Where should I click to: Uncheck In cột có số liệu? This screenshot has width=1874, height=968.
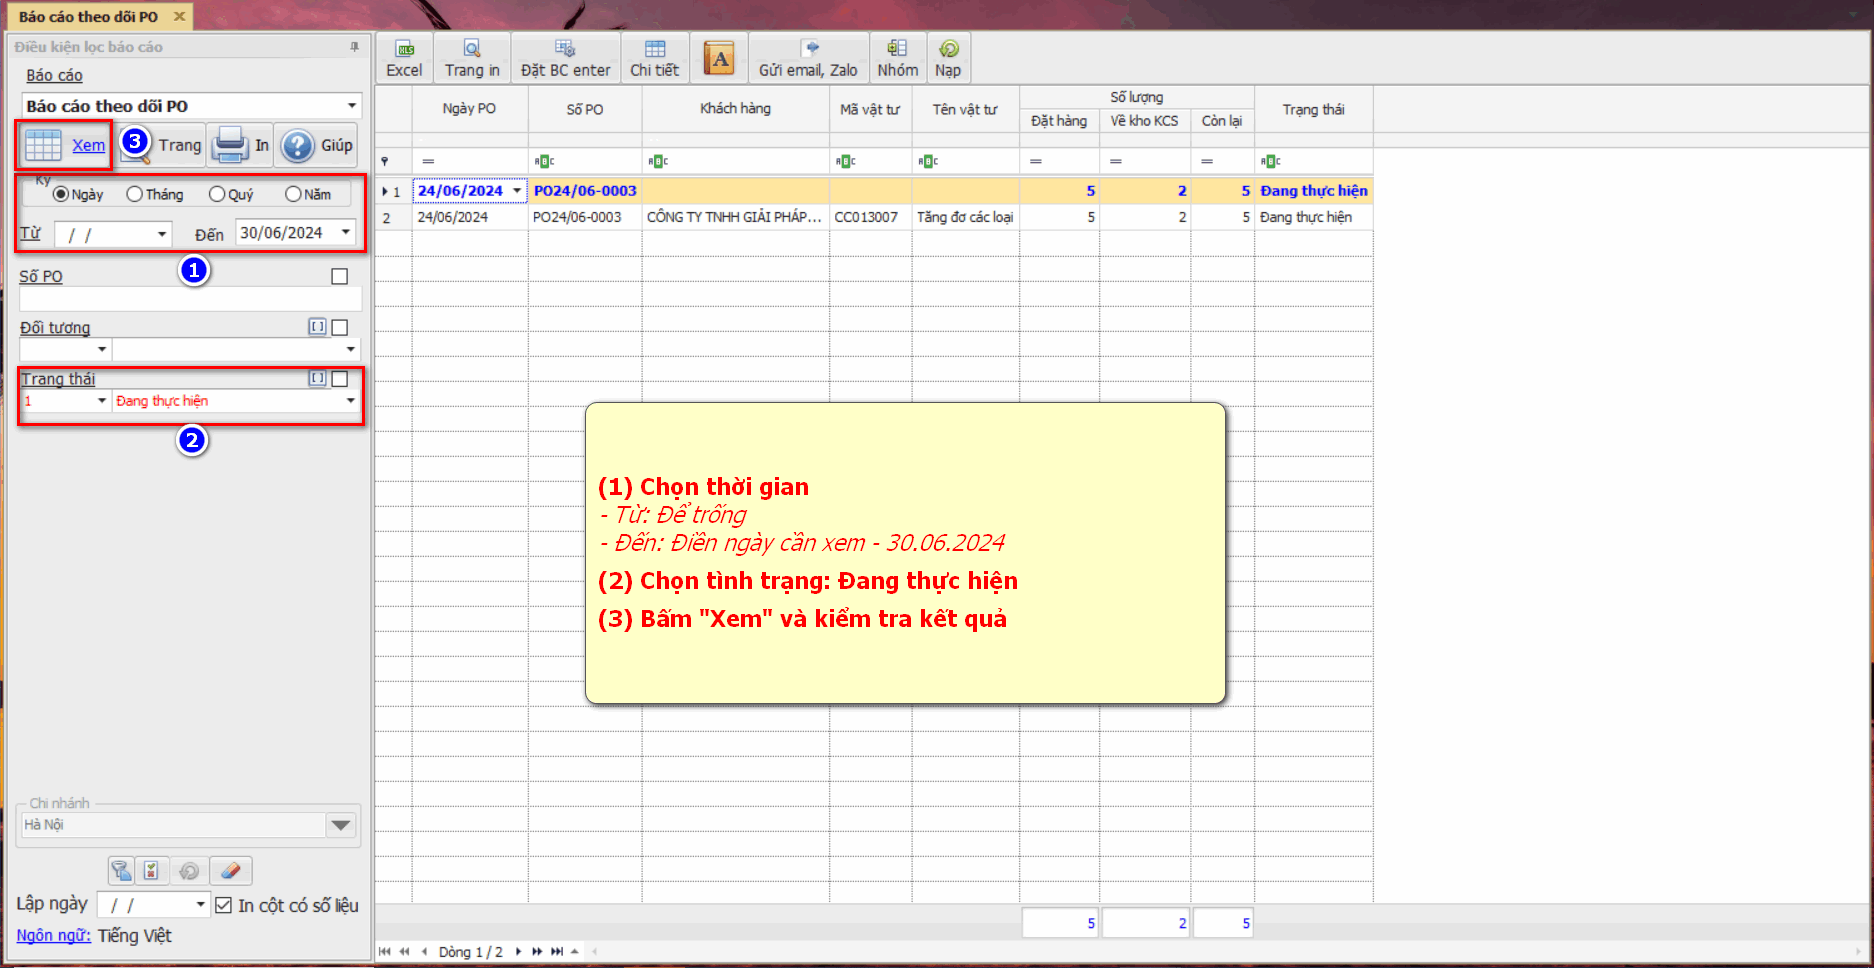(224, 905)
